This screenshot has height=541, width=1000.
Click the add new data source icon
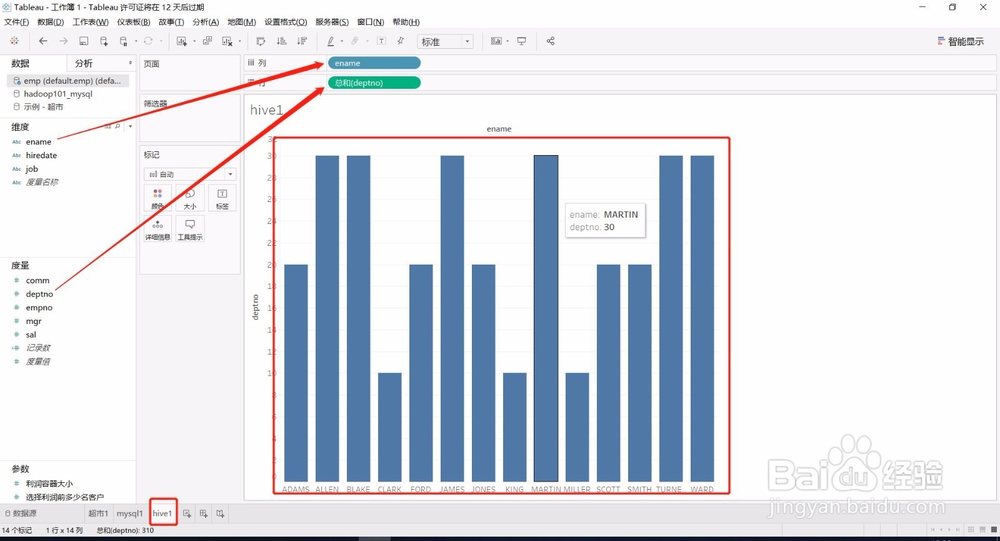pos(104,41)
